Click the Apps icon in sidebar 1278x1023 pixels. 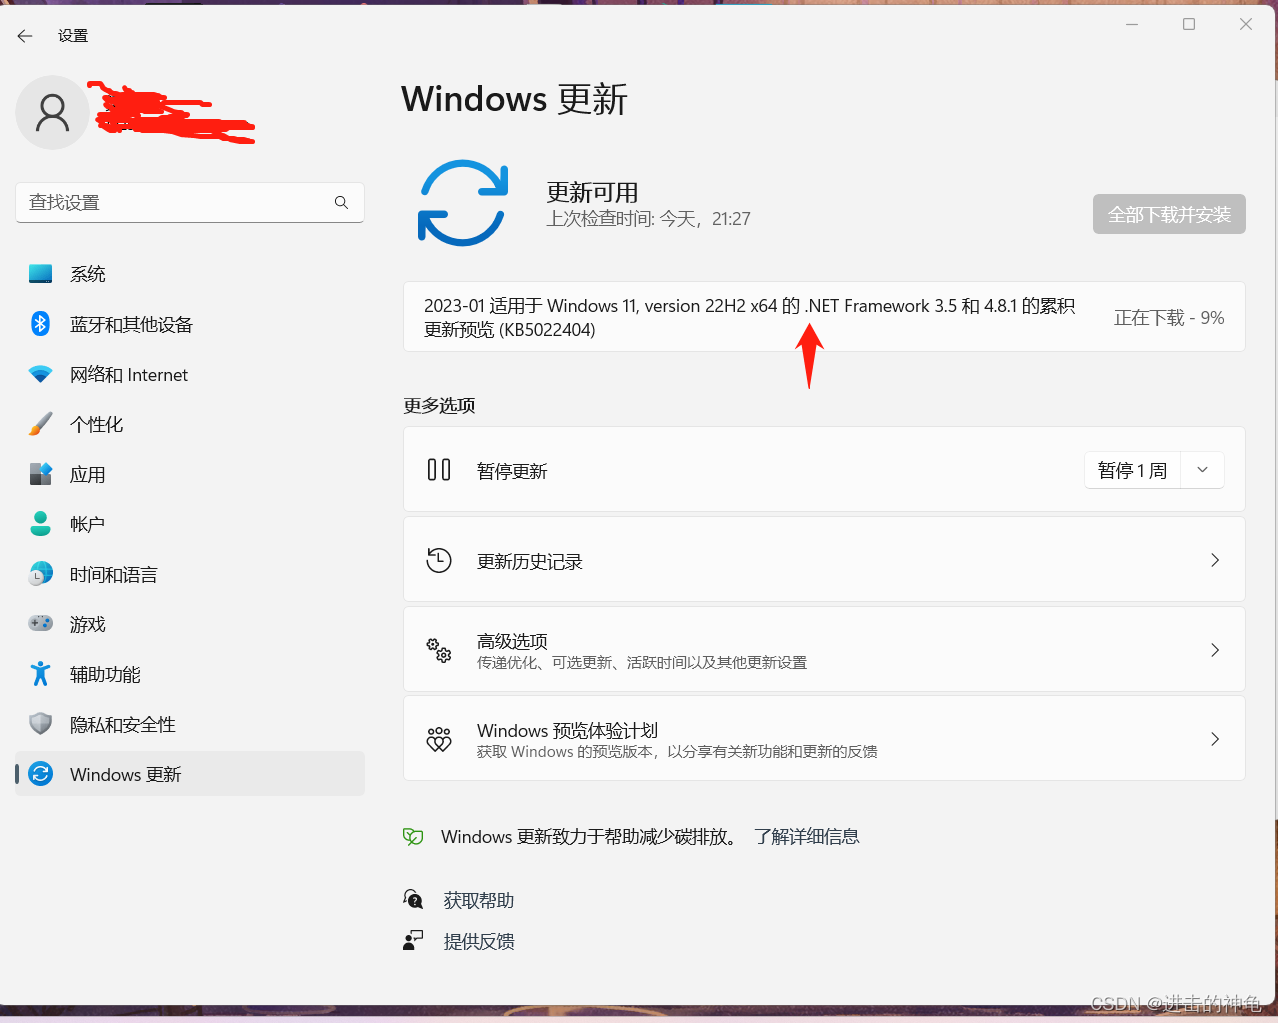point(40,474)
